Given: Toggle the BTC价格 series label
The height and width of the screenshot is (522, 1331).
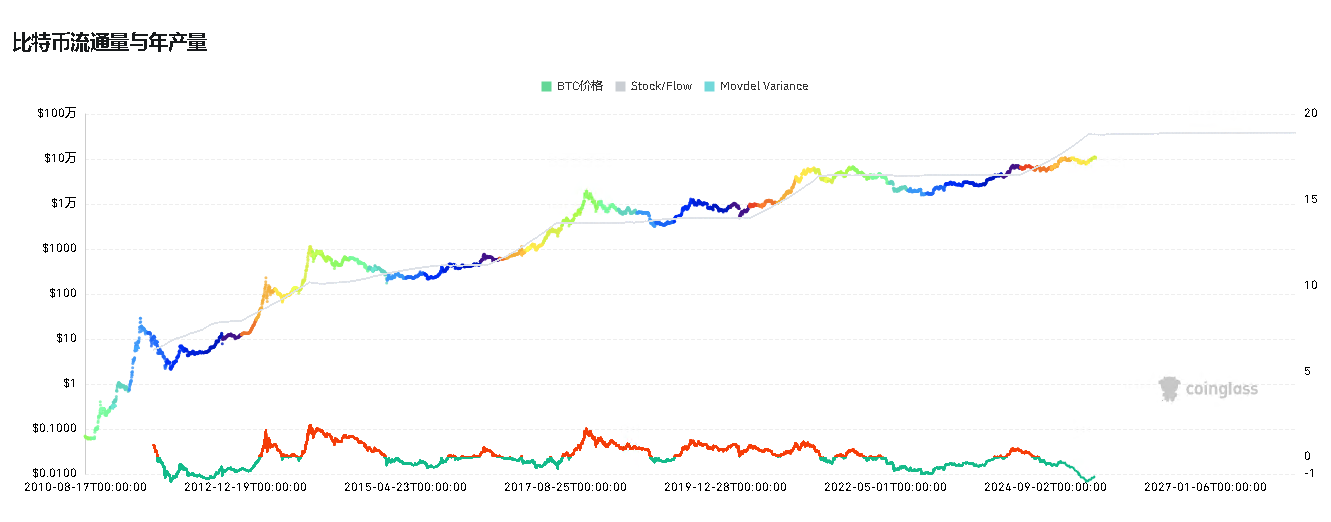Looking at the screenshot, I should point(580,86).
